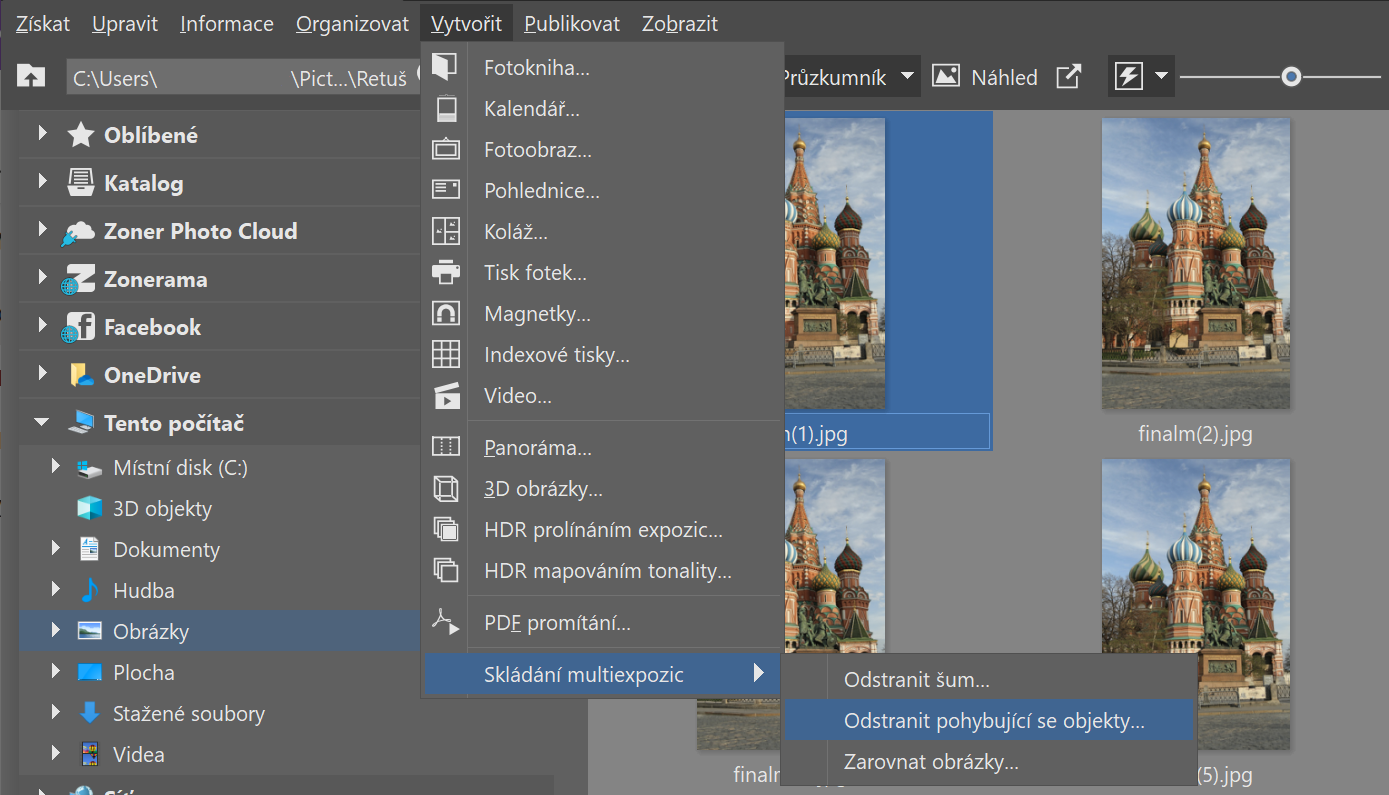Click the Video clapperboard icon

[x=445, y=396]
